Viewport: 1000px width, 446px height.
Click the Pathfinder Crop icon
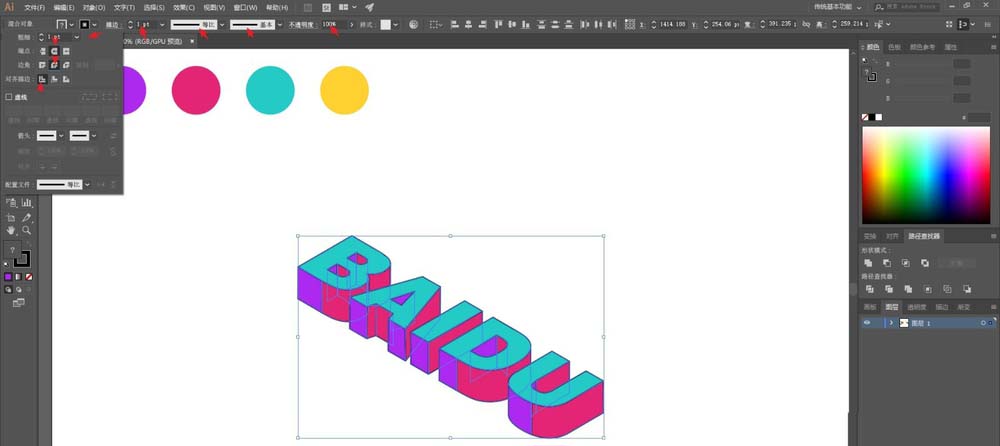tap(928, 289)
